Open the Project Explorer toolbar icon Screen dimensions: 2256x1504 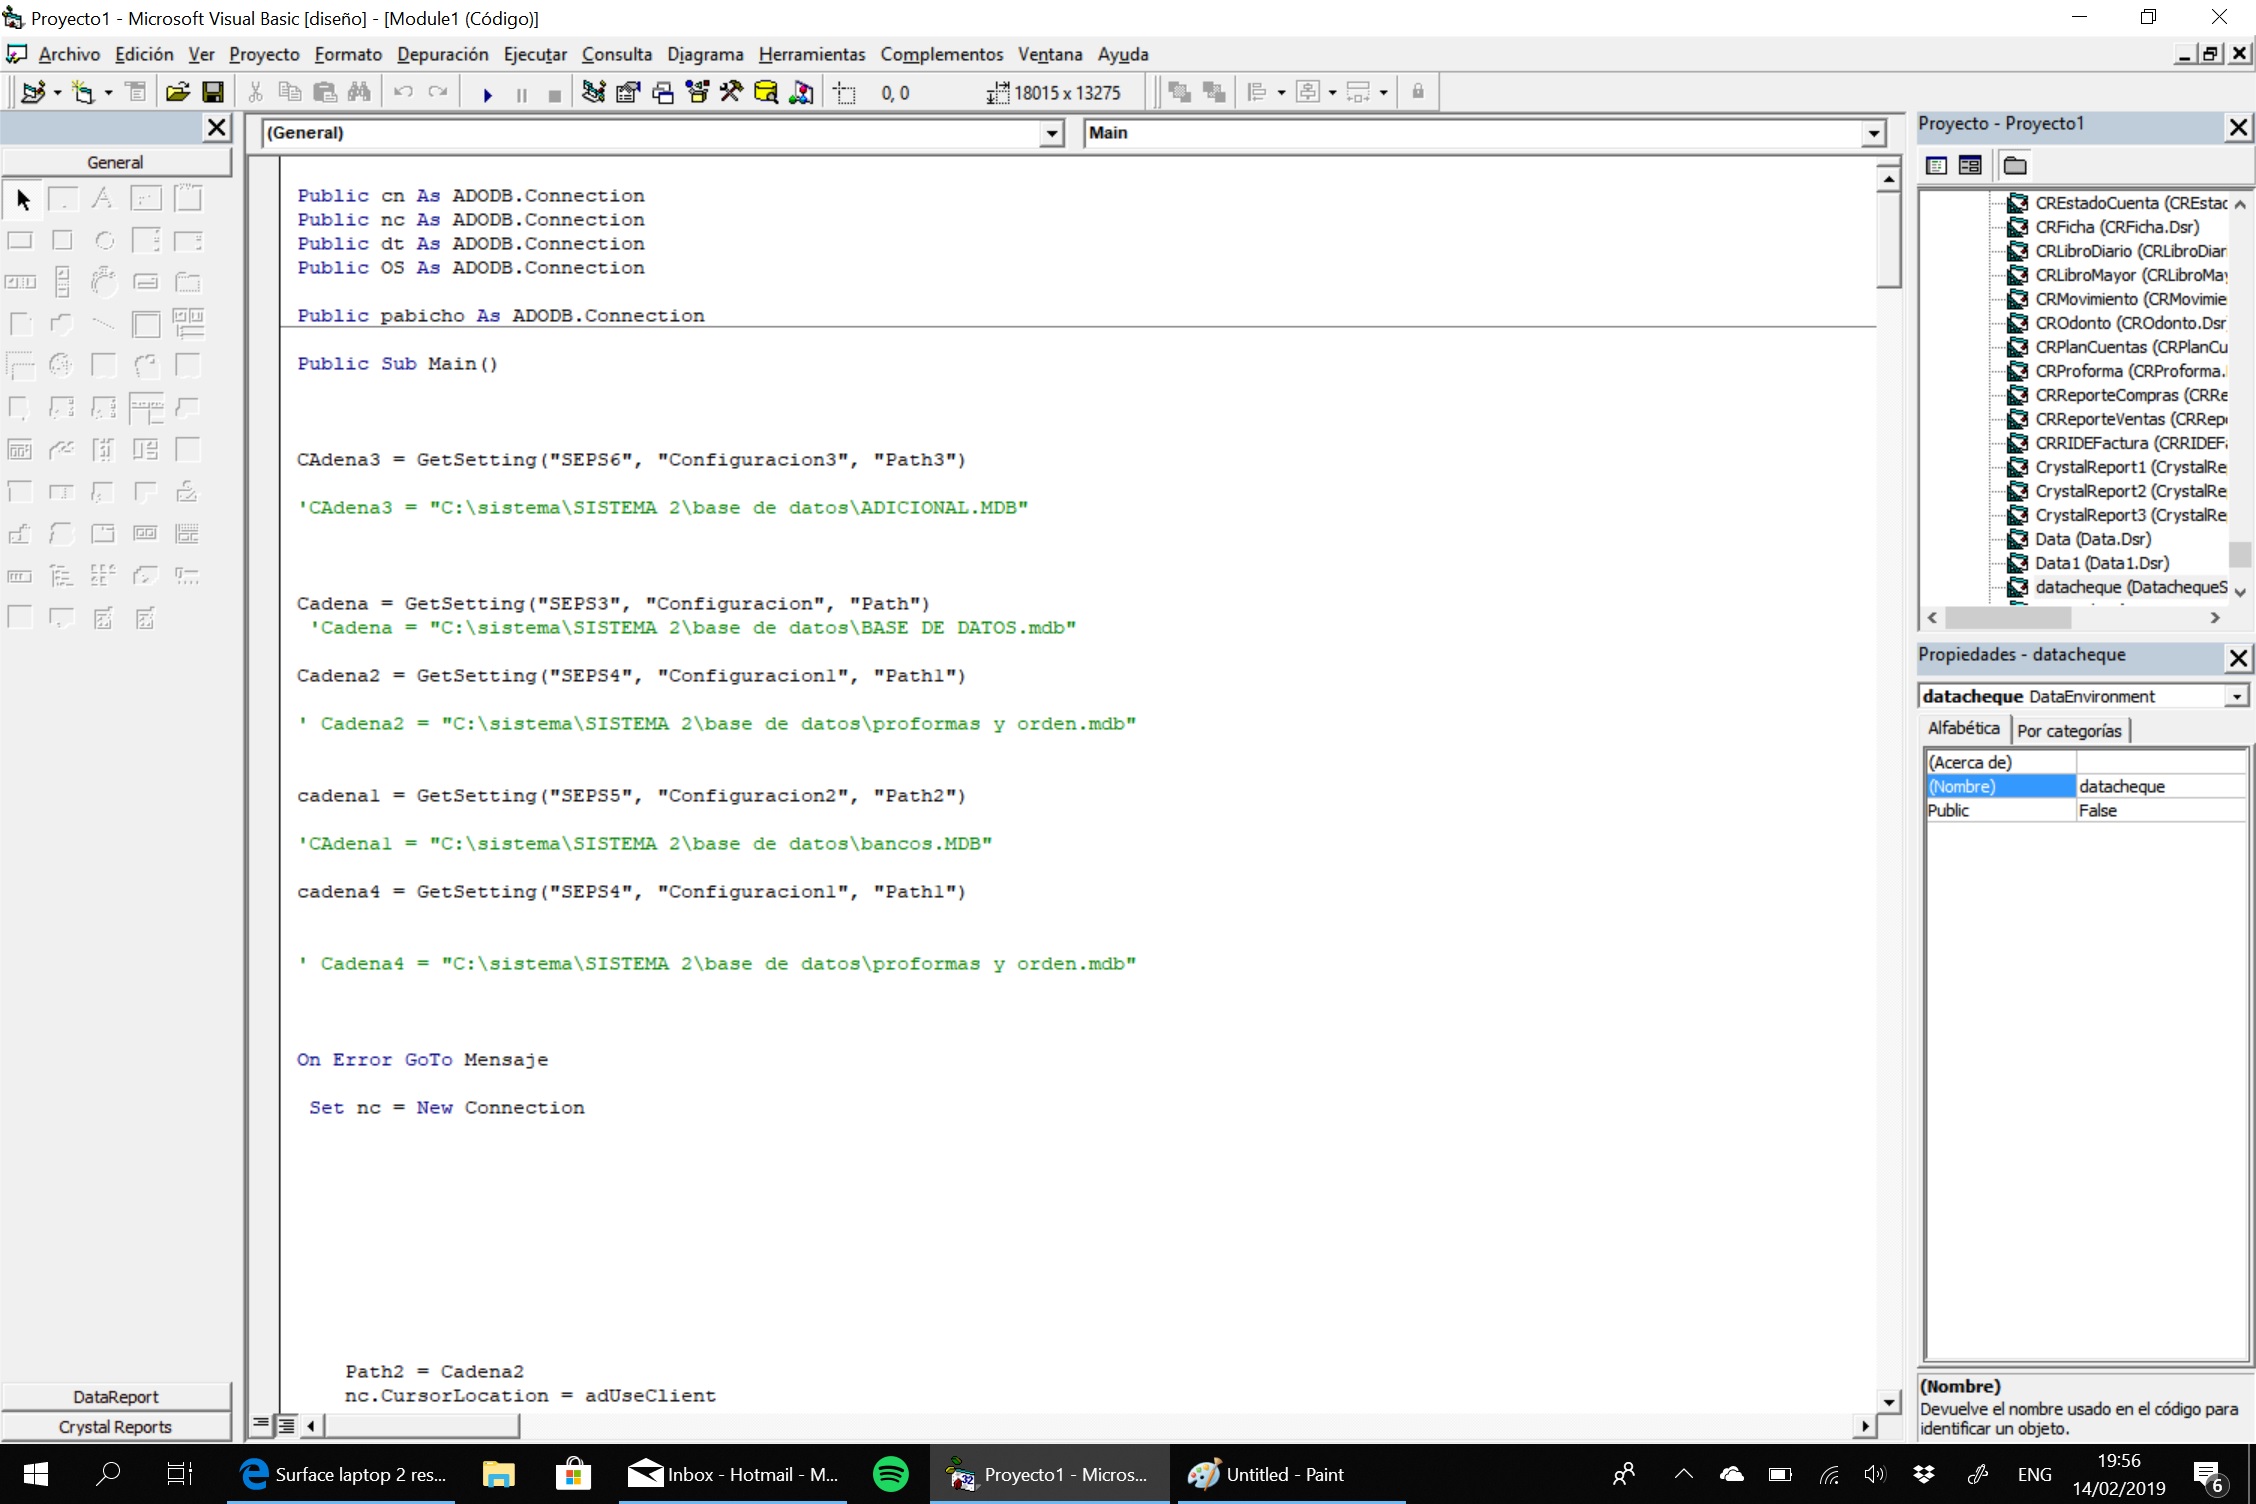tap(593, 93)
